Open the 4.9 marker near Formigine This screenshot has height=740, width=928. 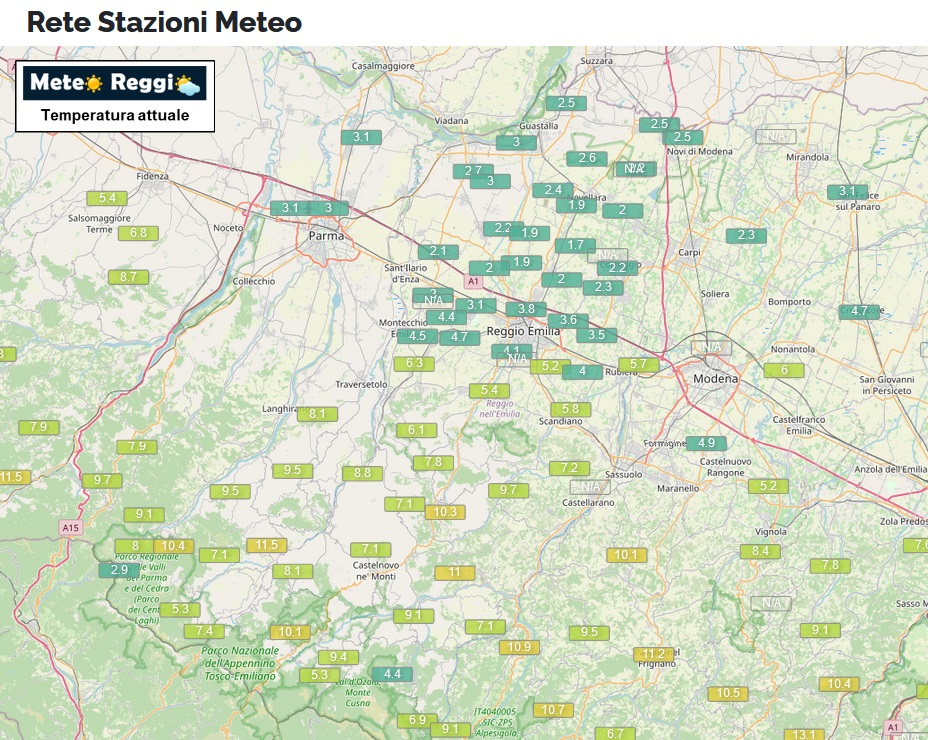tap(706, 443)
